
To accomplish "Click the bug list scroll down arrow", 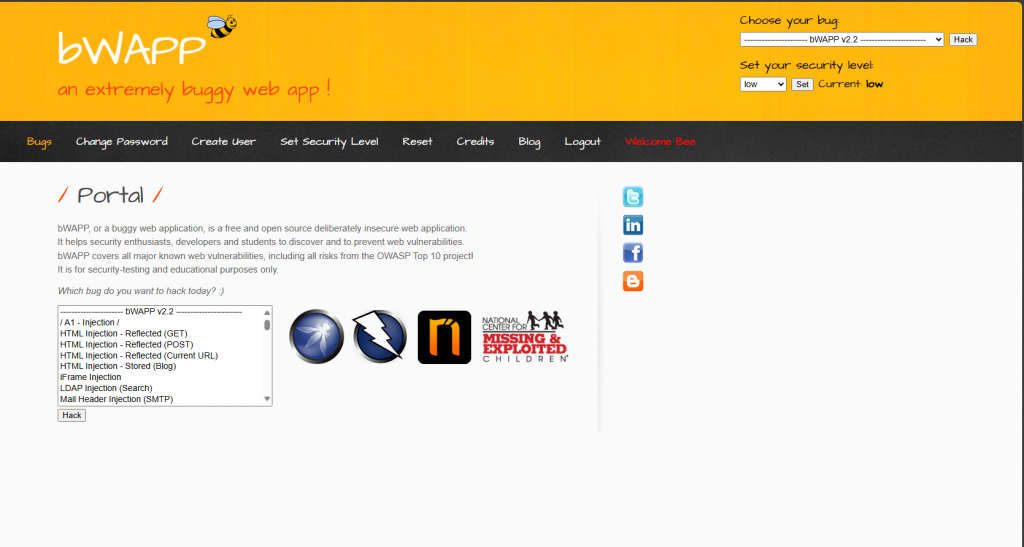I will coord(267,399).
